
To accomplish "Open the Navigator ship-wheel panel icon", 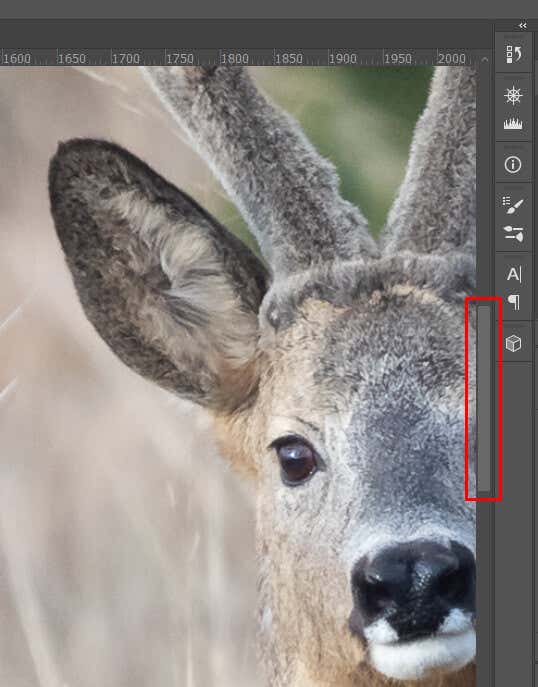I will pyautogui.click(x=513, y=95).
